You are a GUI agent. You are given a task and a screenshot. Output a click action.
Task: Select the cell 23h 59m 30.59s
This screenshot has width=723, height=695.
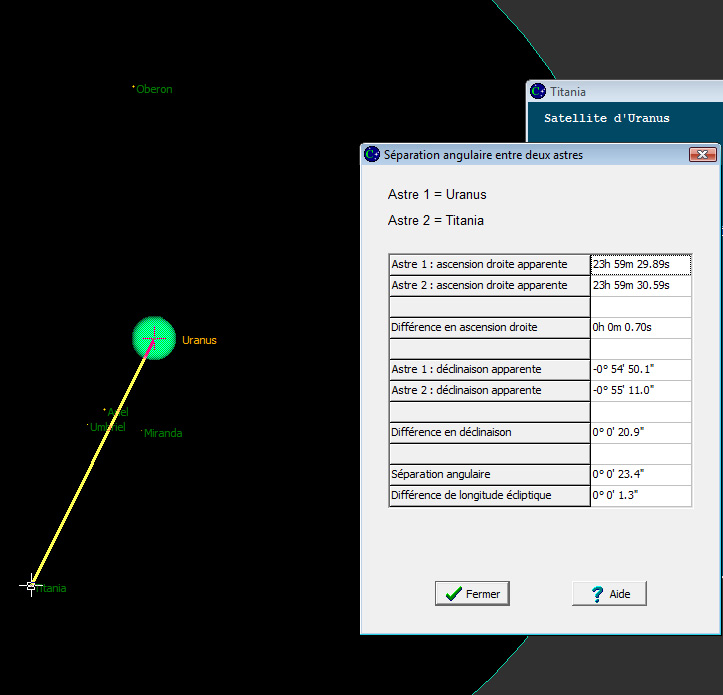pos(641,285)
